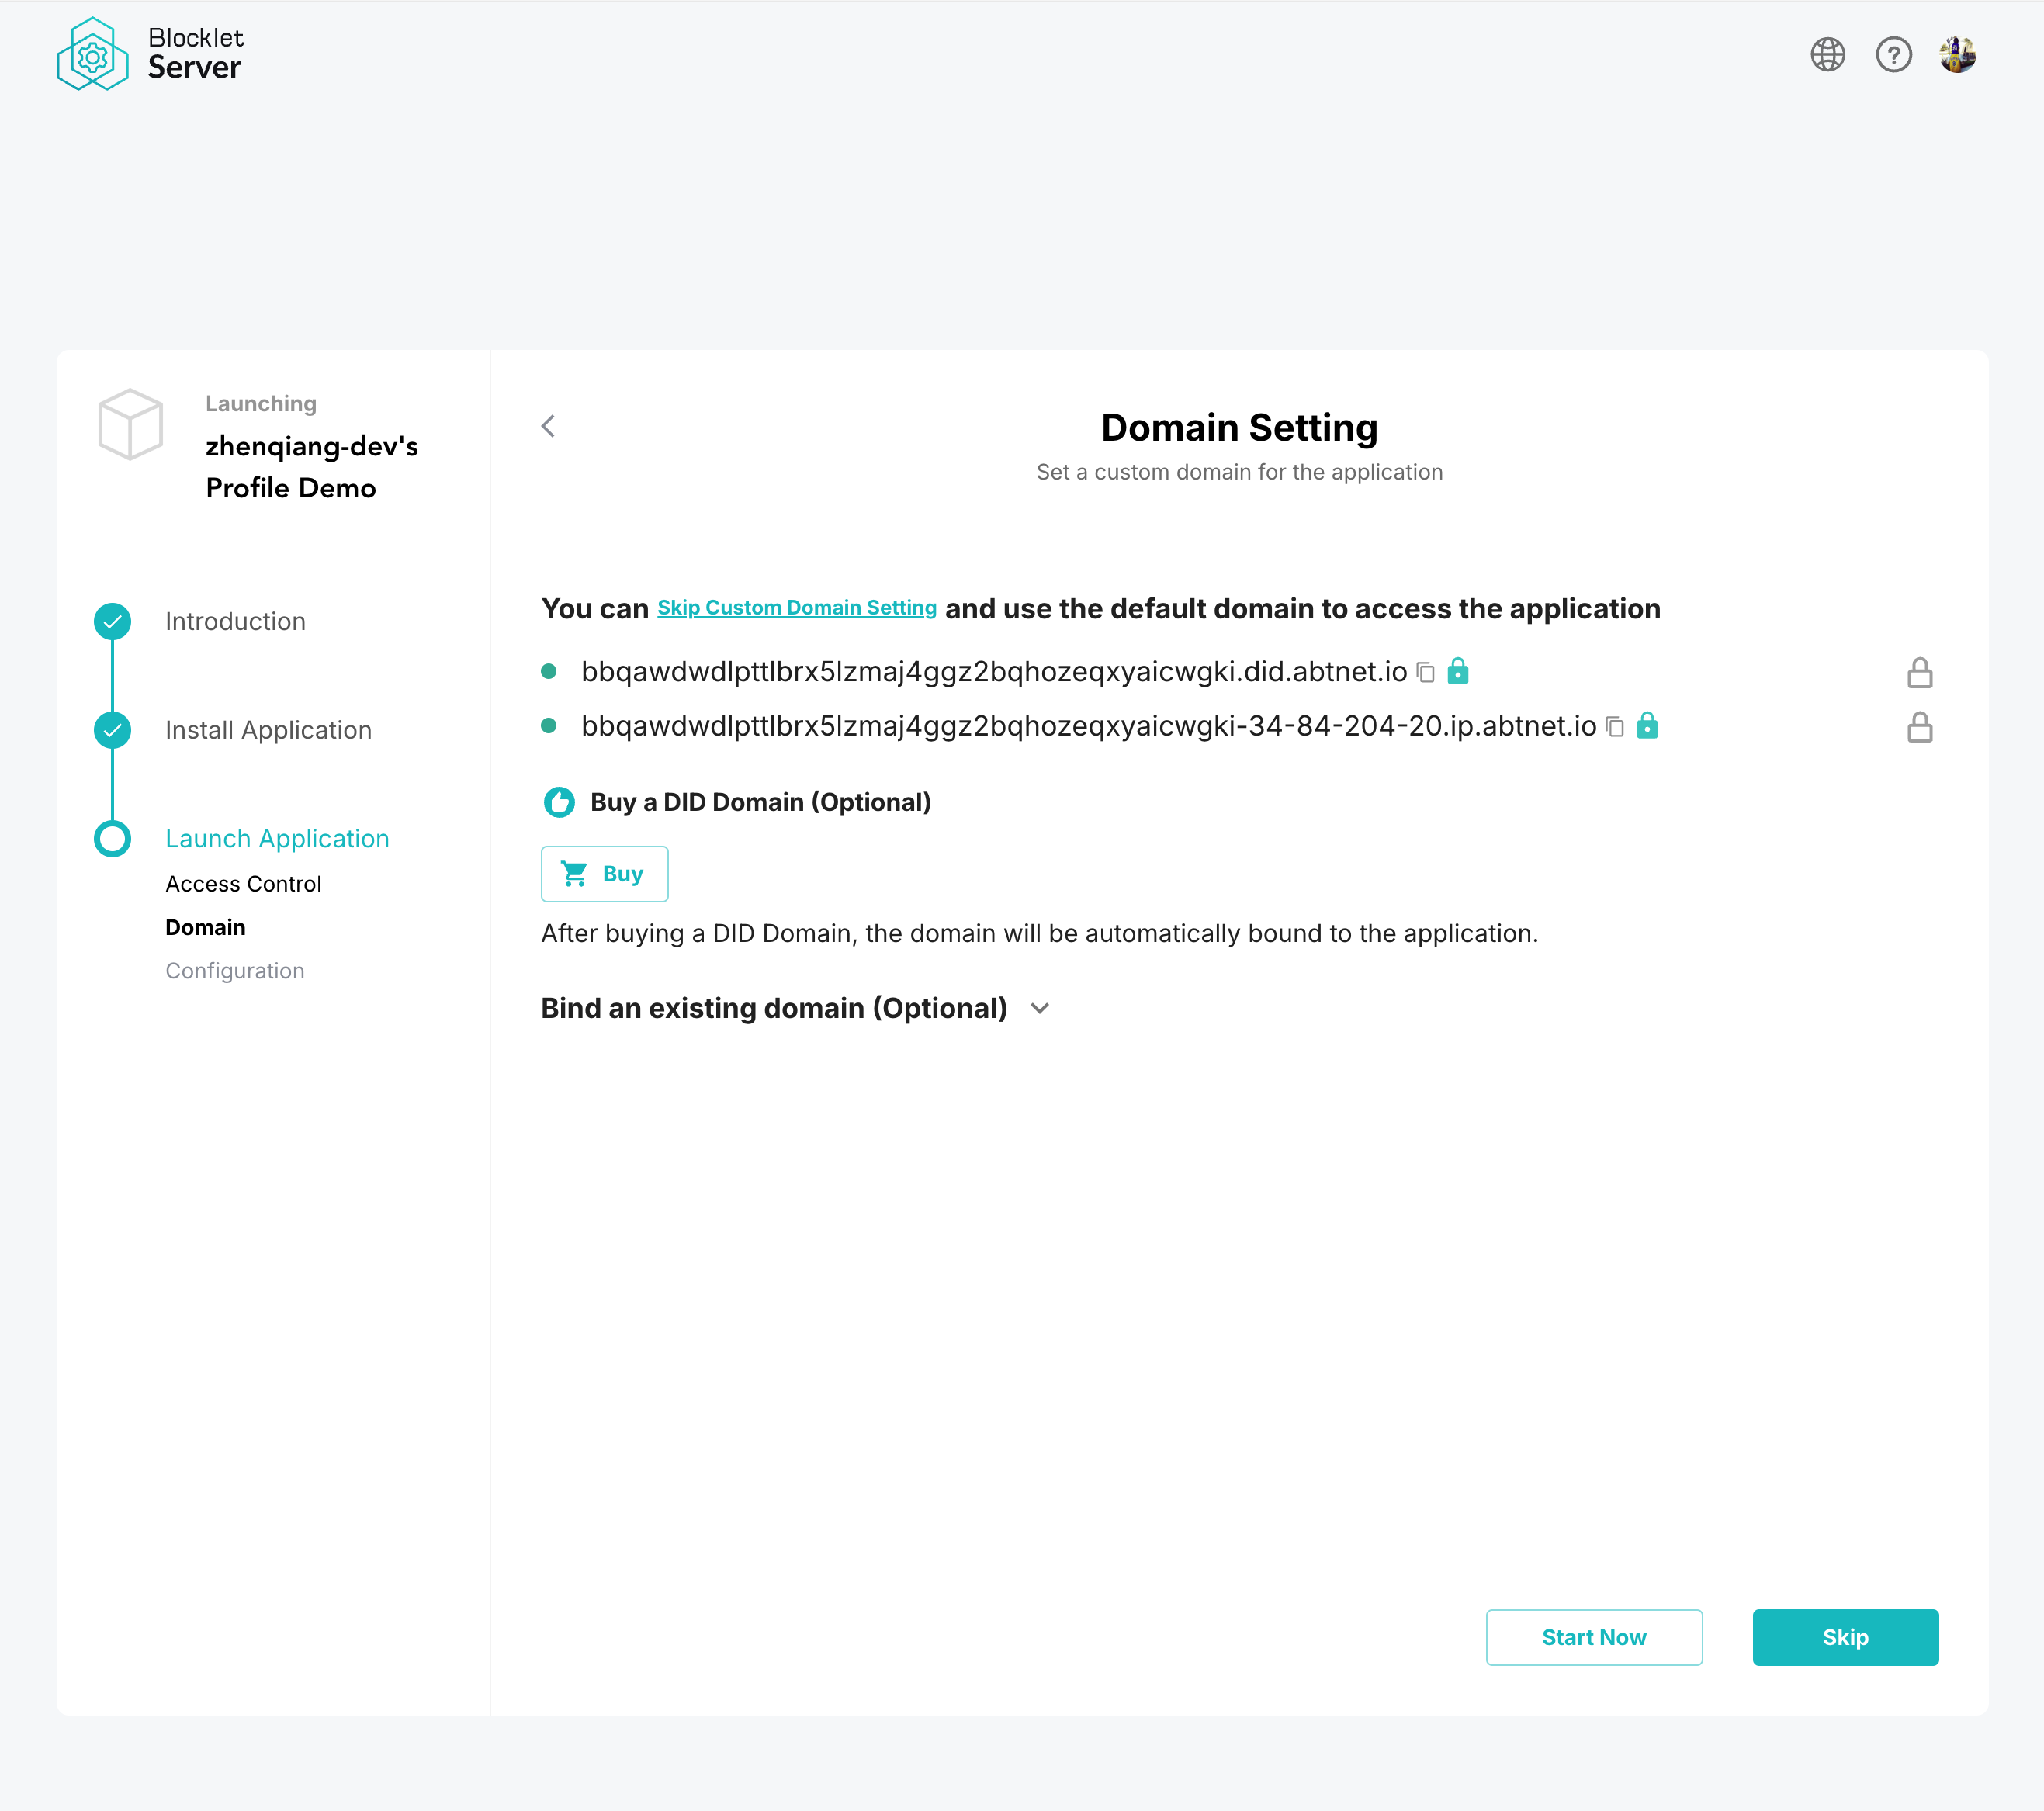Expand Bind an existing domain section
Image resolution: width=2044 pixels, height=1811 pixels.
(x=1040, y=1008)
